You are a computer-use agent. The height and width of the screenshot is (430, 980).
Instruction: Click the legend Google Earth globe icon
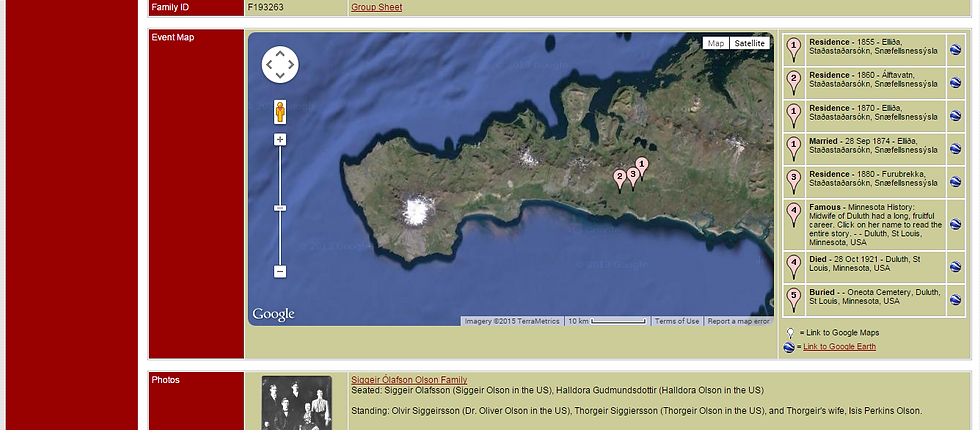tap(789, 348)
